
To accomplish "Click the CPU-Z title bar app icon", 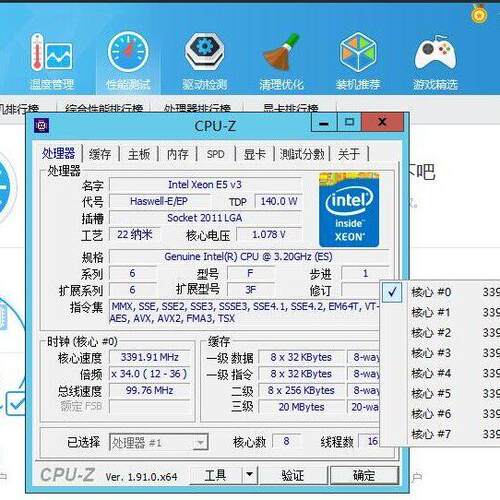I will point(41,126).
